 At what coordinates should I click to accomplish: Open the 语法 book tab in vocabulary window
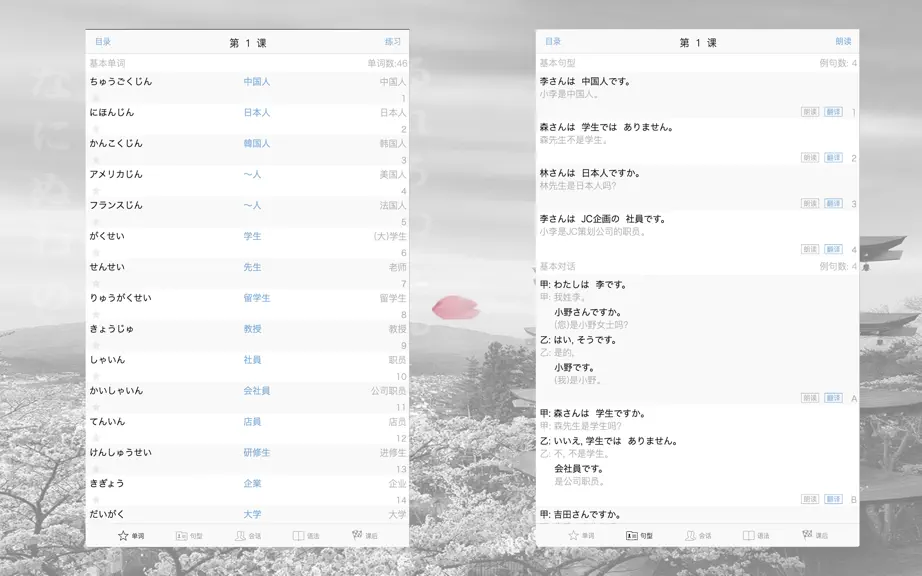[306, 535]
